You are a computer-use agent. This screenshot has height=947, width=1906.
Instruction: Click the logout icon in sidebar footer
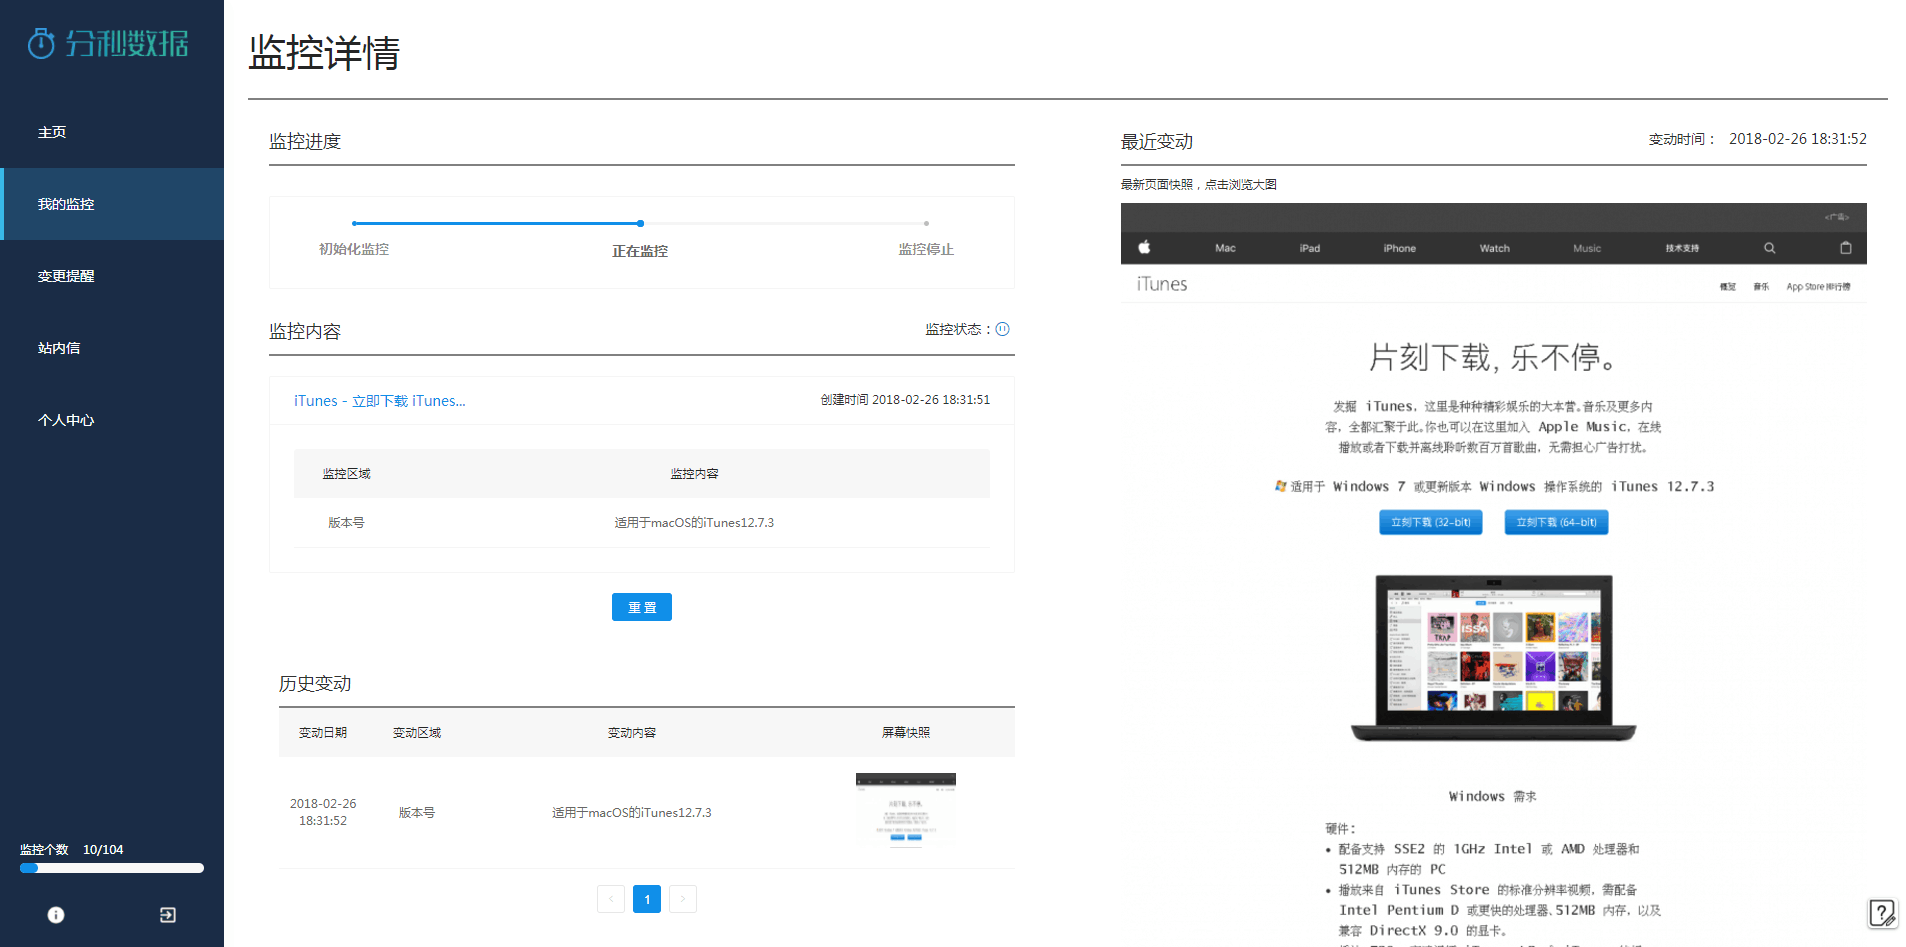point(168,915)
